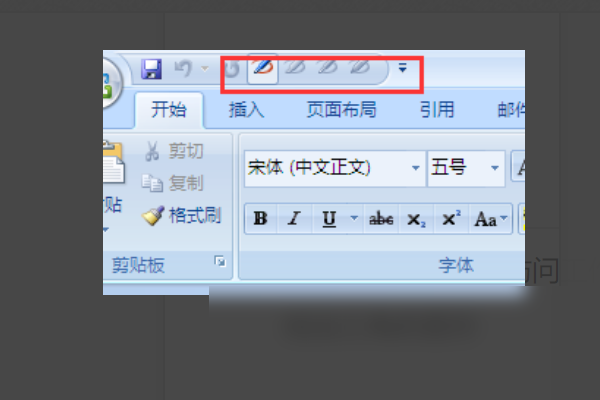Click the scissors Cut (剪切) icon
The image size is (600, 400).
[x=152, y=151]
